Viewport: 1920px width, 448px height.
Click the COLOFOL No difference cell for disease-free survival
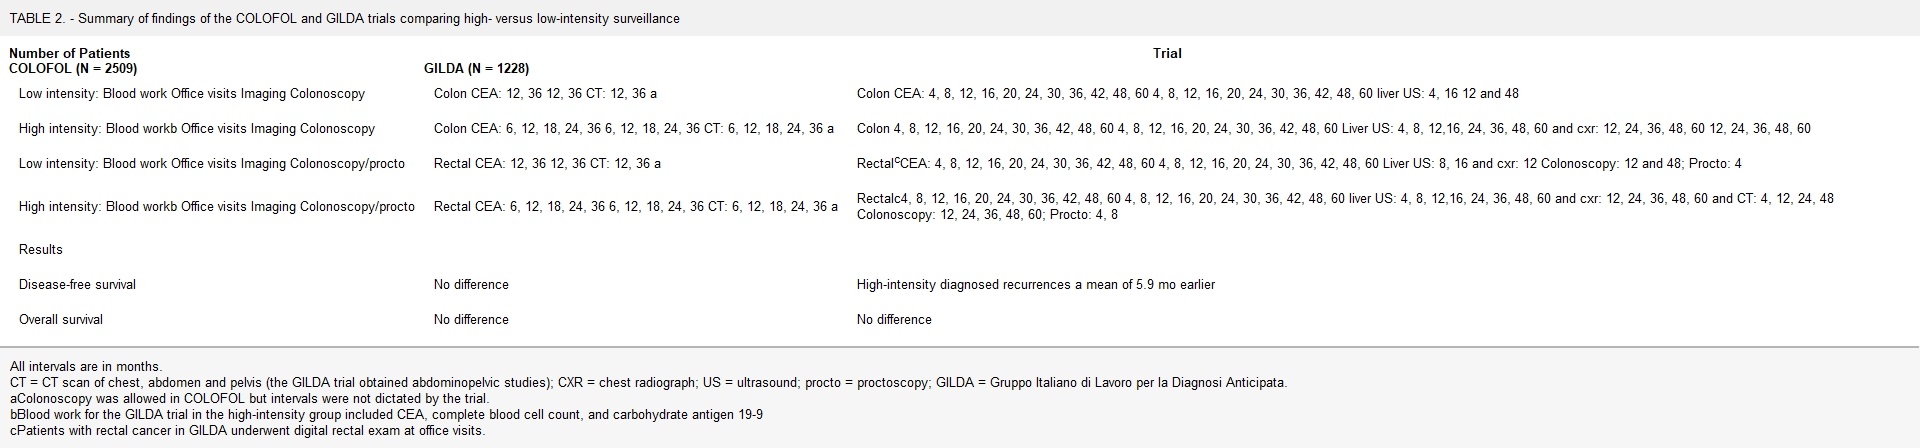471,285
